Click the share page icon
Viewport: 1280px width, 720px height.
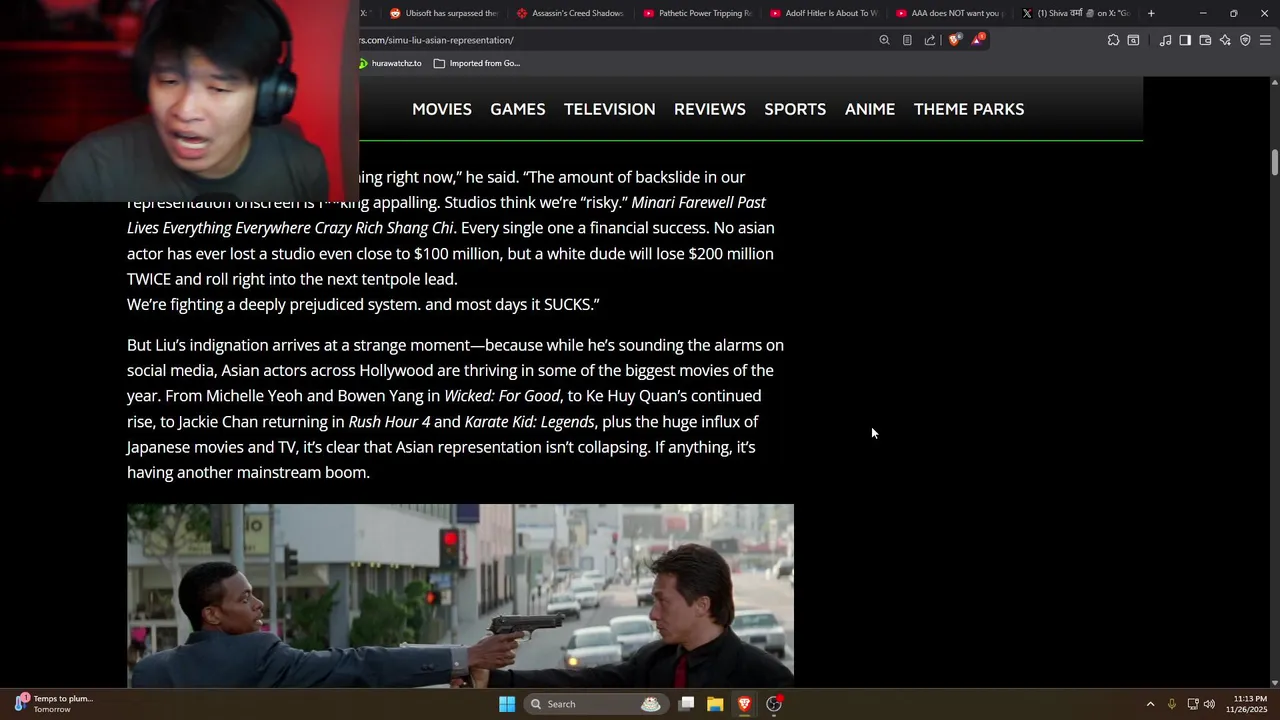coord(930,40)
